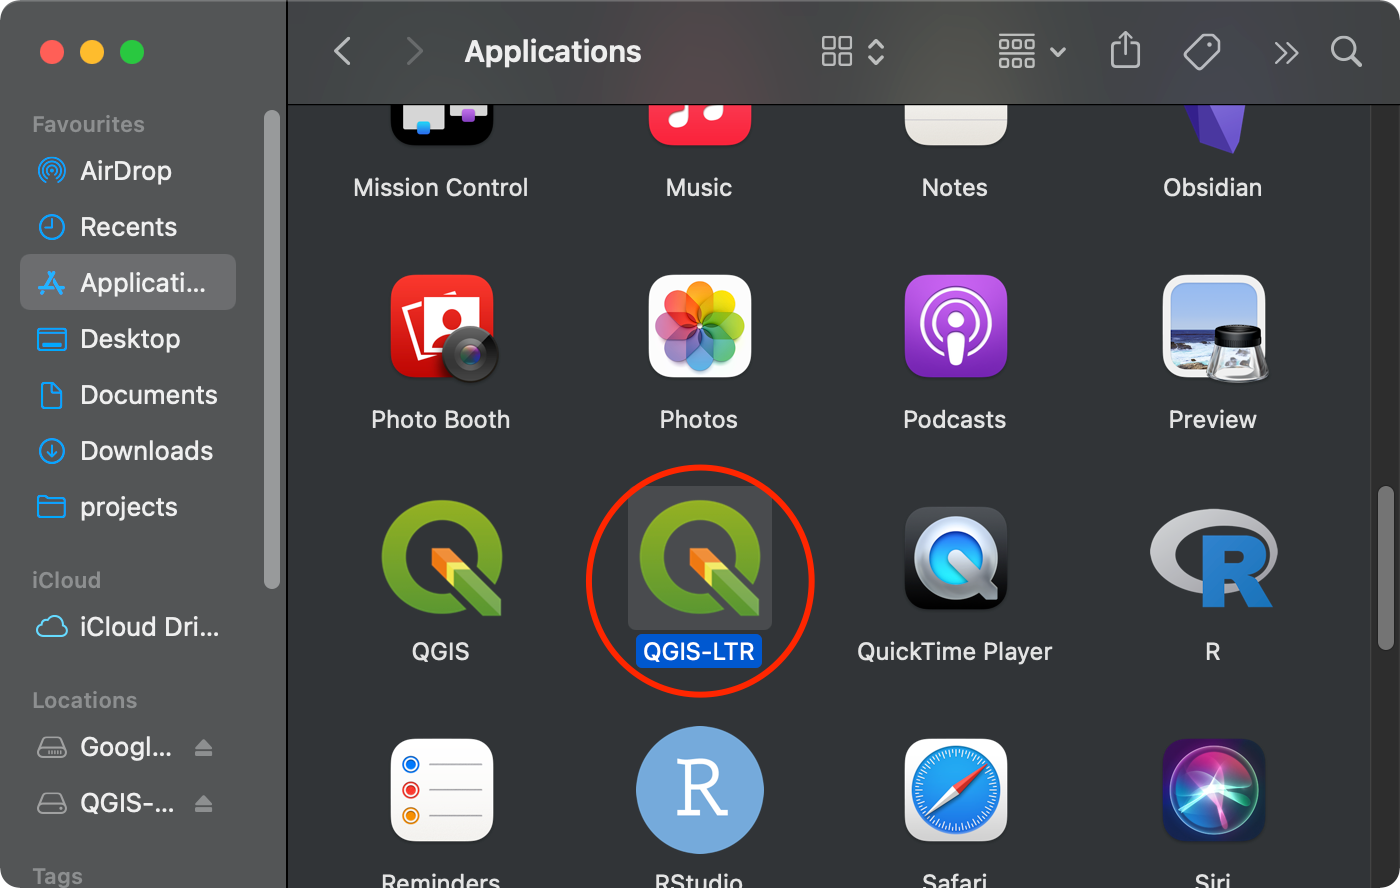The image size is (1400, 888).
Task: Show more toolbar items via double chevron
Action: [x=1286, y=52]
